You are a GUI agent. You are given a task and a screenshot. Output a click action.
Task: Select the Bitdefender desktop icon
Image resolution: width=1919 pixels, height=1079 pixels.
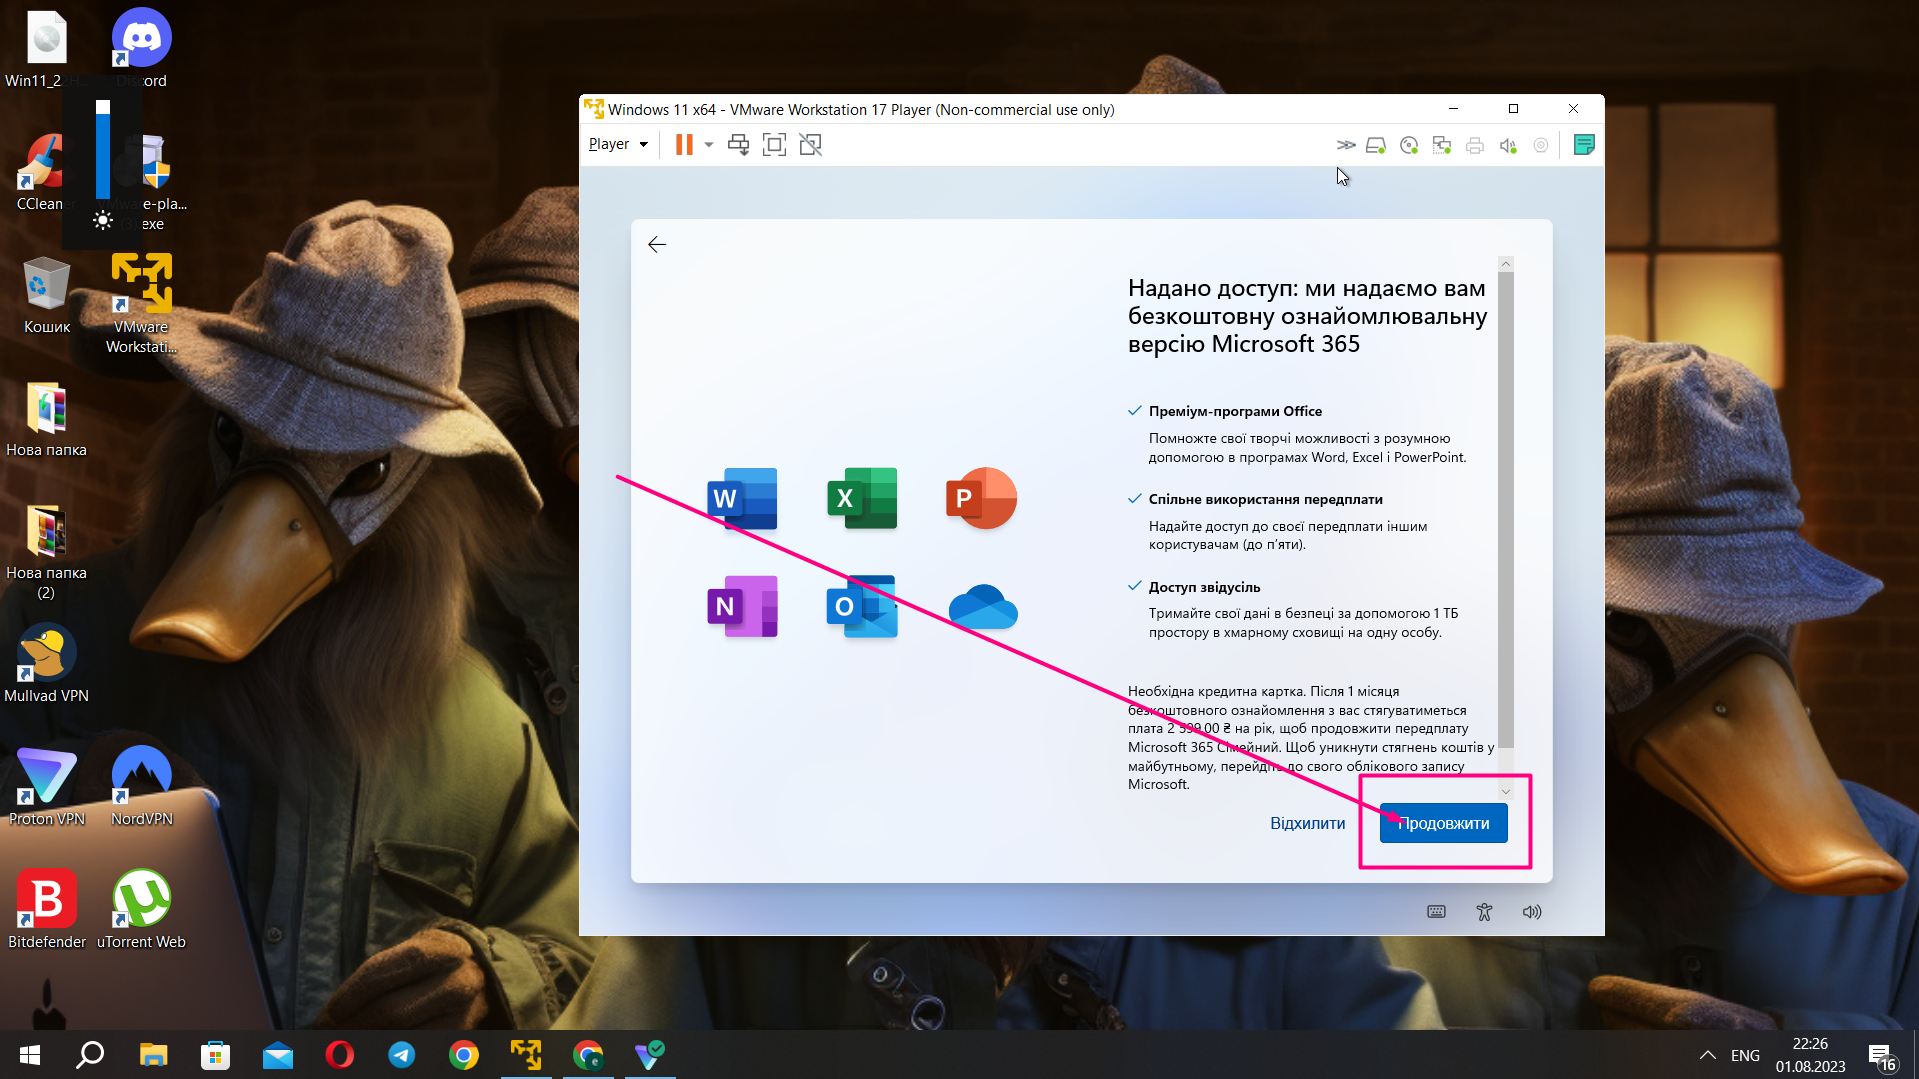coord(47,909)
